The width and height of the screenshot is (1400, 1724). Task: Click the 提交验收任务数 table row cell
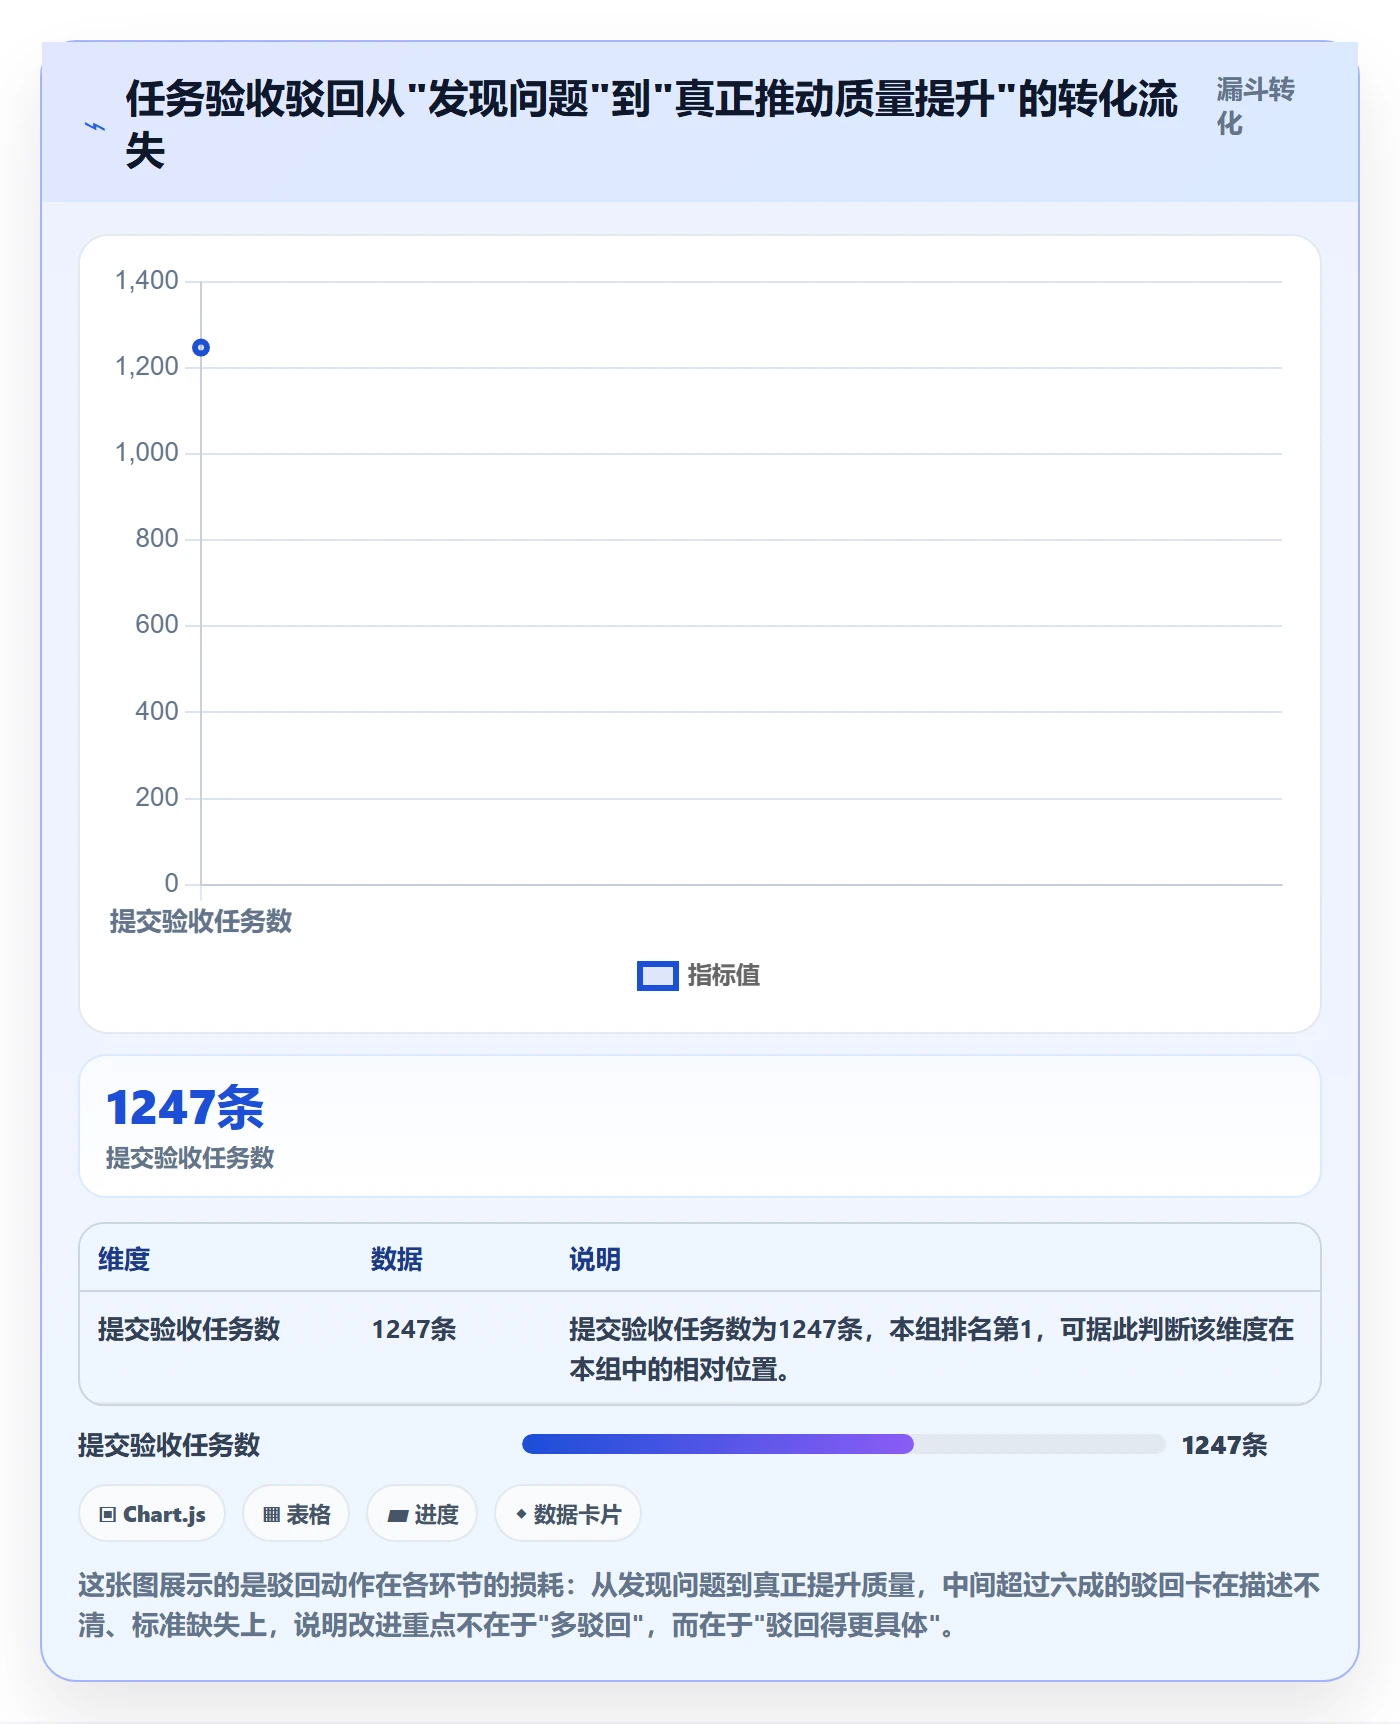click(x=189, y=1329)
